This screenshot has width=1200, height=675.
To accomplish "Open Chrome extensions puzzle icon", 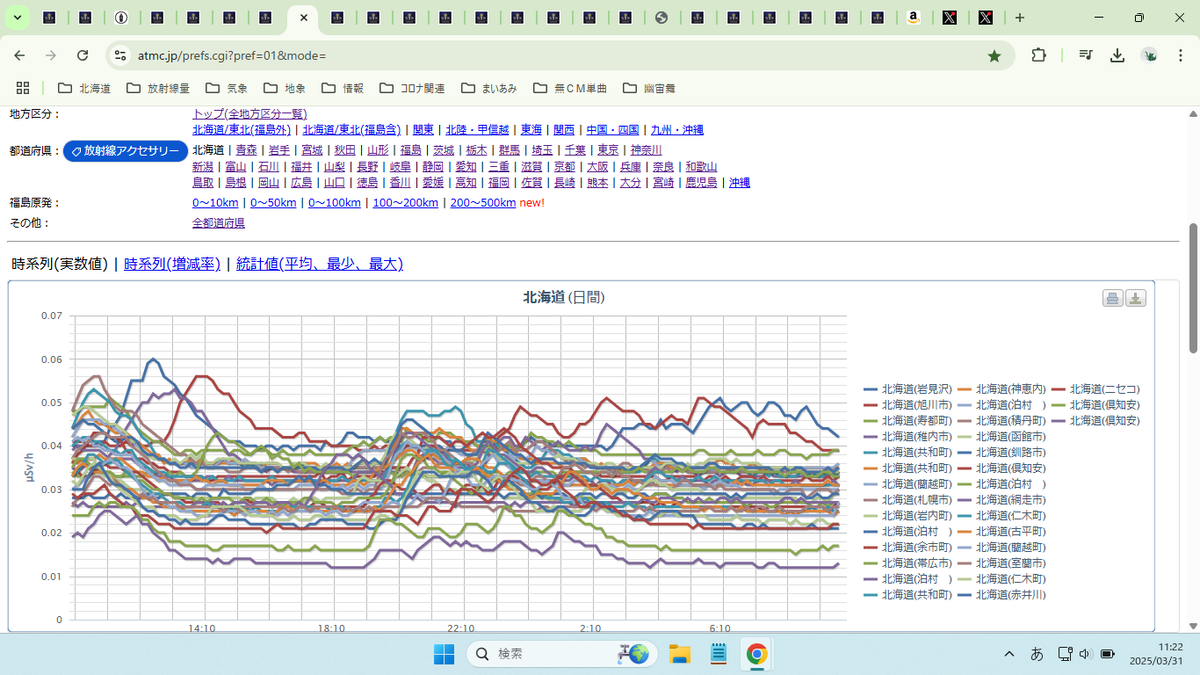I will 1039,56.
